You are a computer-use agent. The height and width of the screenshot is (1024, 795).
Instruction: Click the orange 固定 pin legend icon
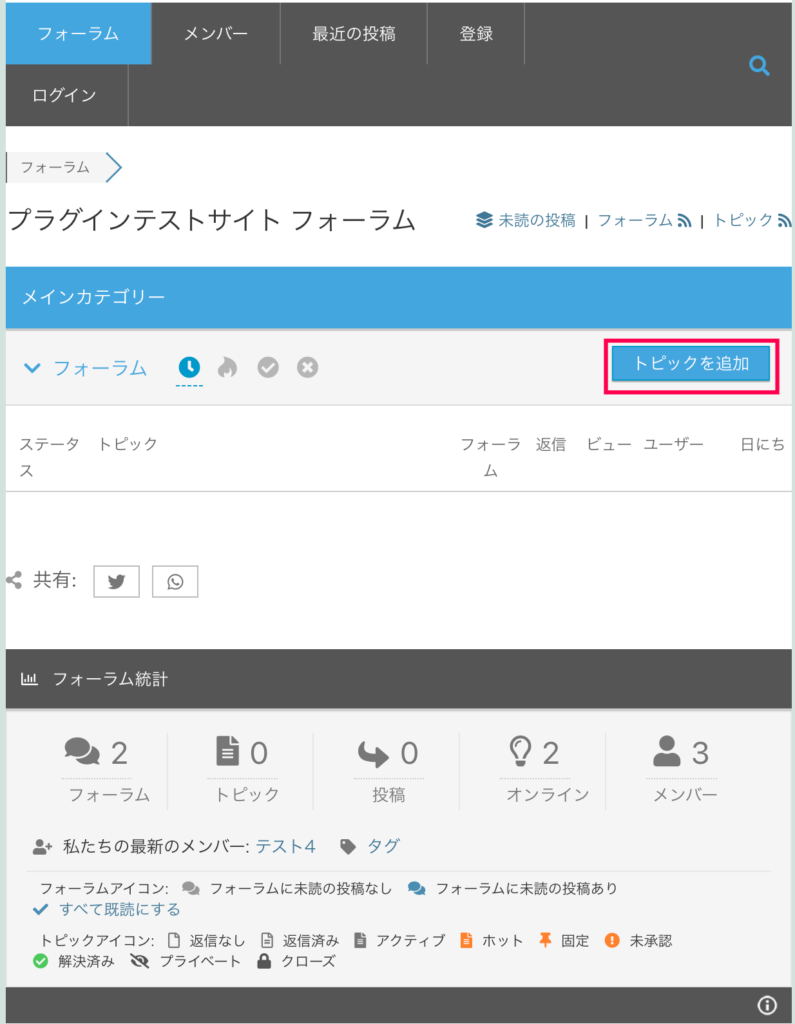pos(545,940)
